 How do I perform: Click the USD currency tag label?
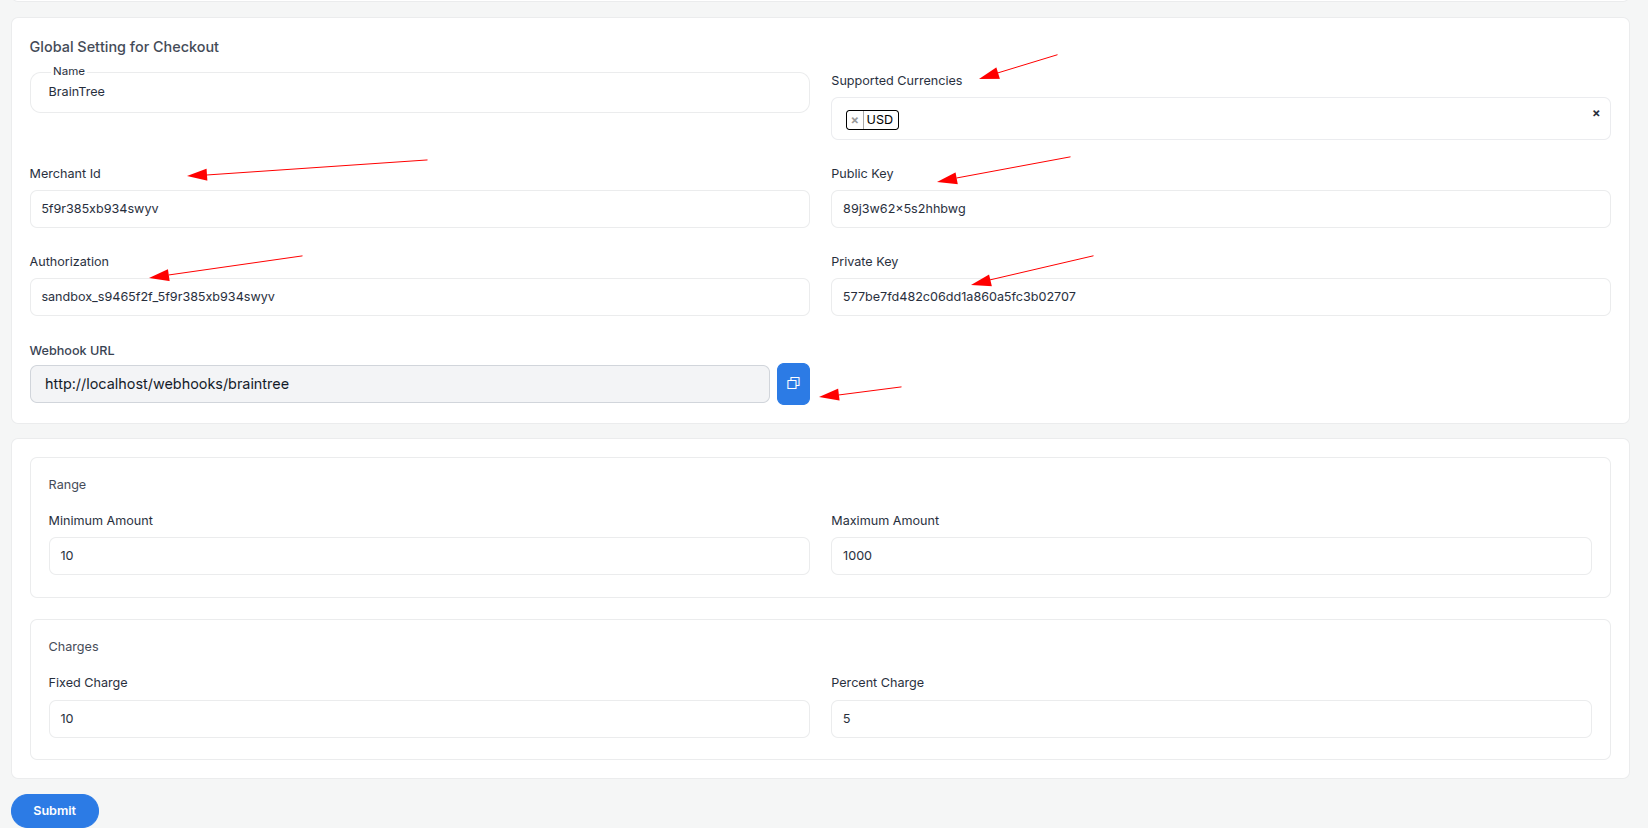tap(880, 120)
